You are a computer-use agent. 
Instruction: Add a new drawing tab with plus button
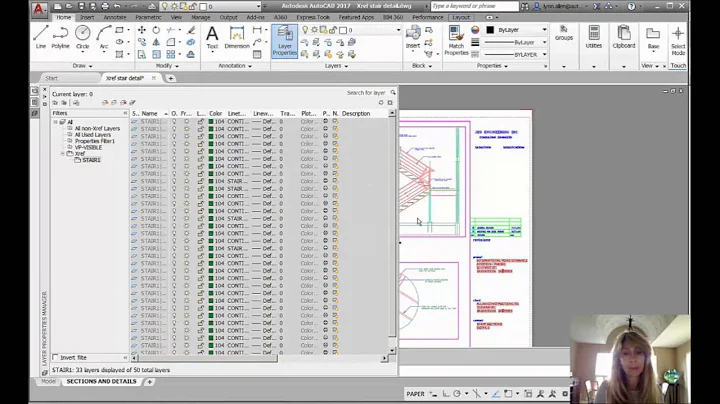170,79
